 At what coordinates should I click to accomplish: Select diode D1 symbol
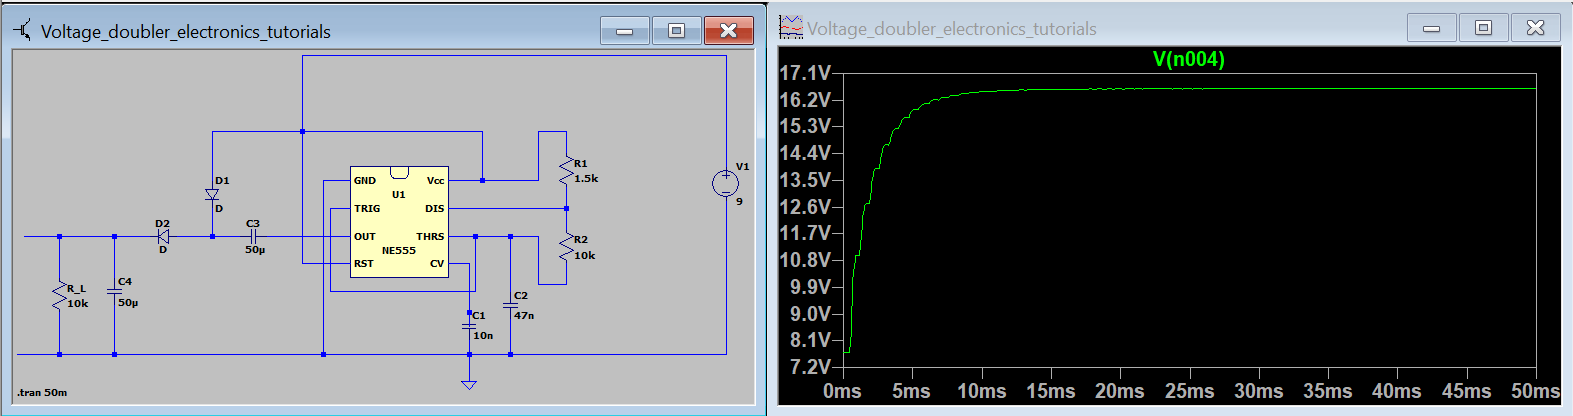click(212, 194)
